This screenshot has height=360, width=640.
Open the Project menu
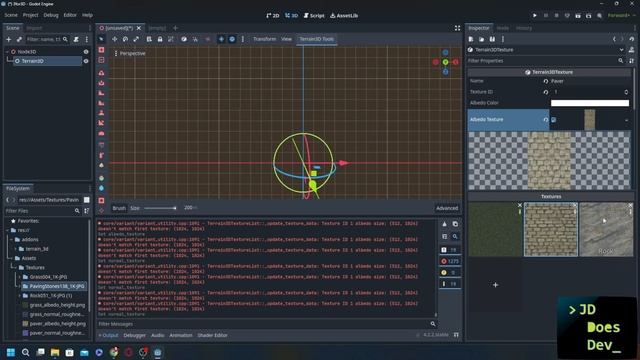[x=31, y=15]
